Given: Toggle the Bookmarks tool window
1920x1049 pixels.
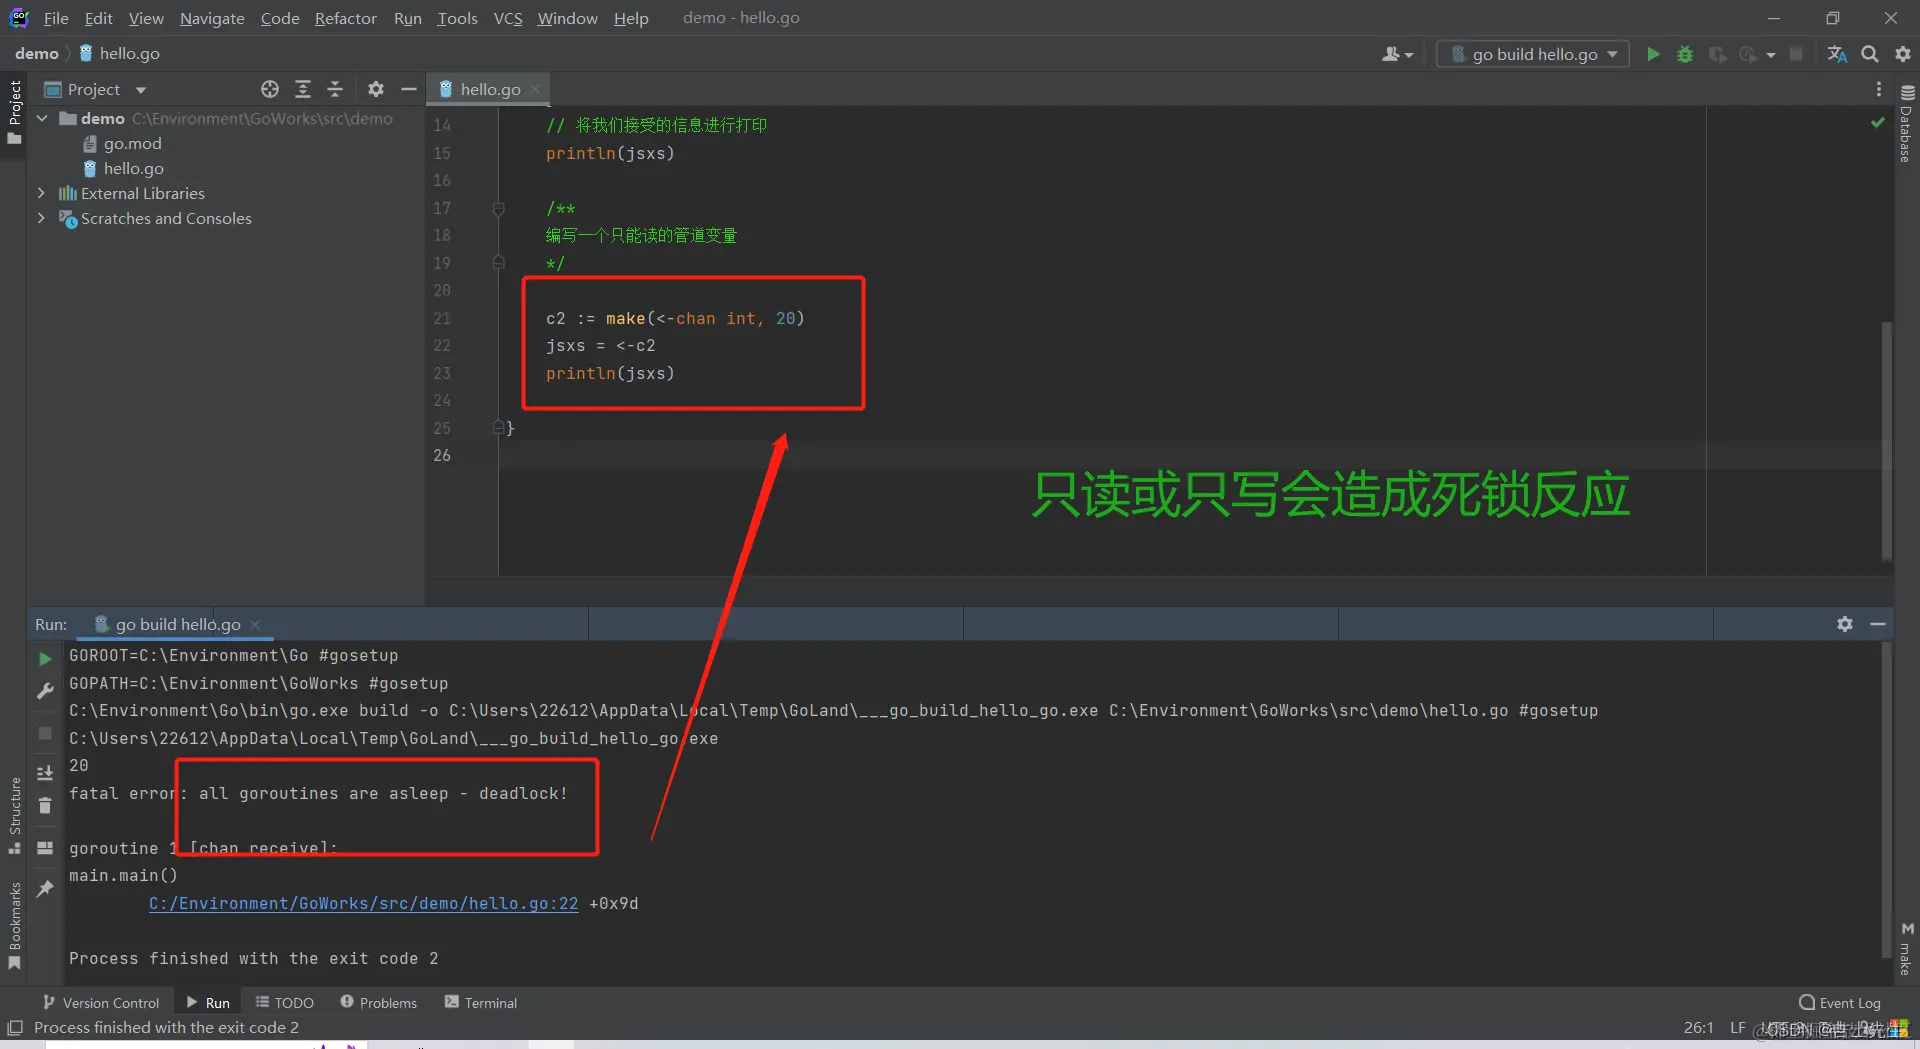Looking at the screenshot, I should click(14, 926).
